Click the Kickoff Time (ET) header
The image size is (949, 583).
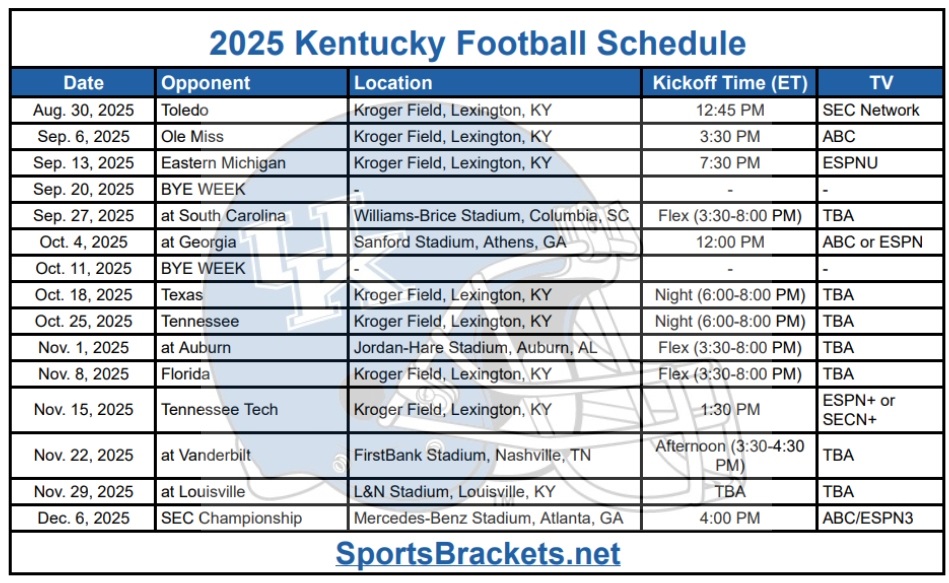[x=729, y=83]
